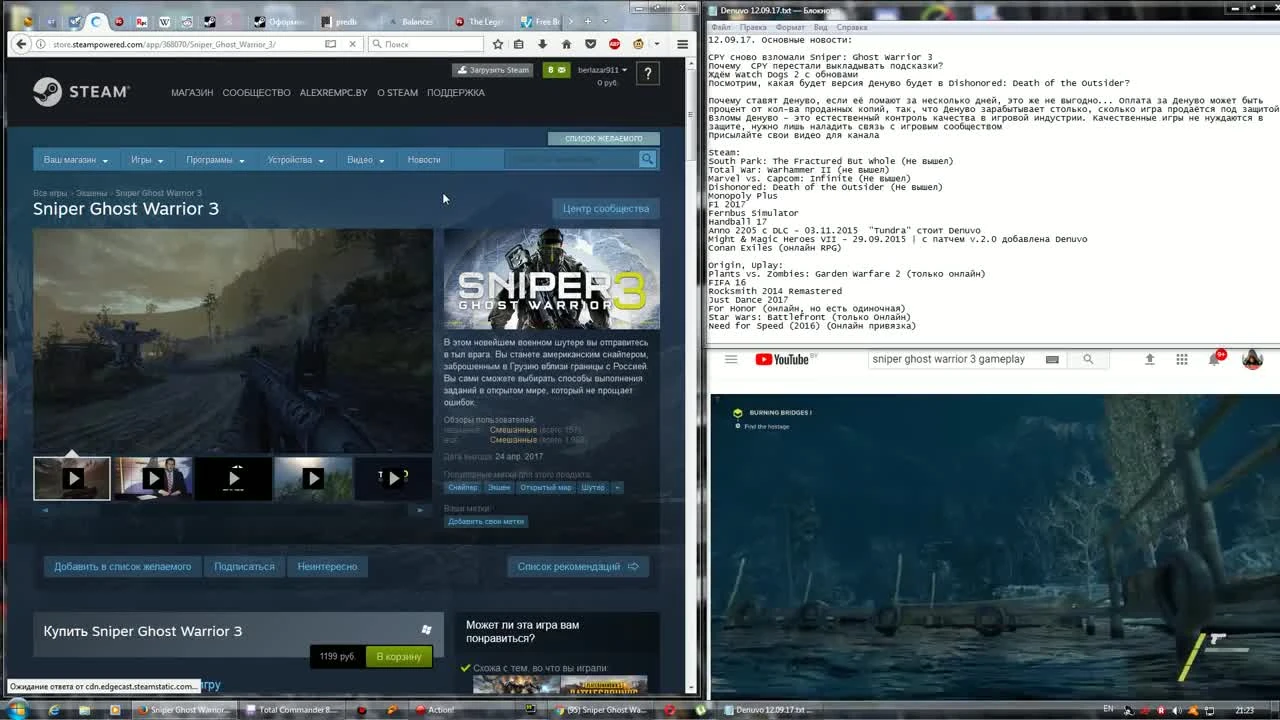Select the Снайпер tag link
The height and width of the screenshot is (720, 1280).
tap(464, 487)
